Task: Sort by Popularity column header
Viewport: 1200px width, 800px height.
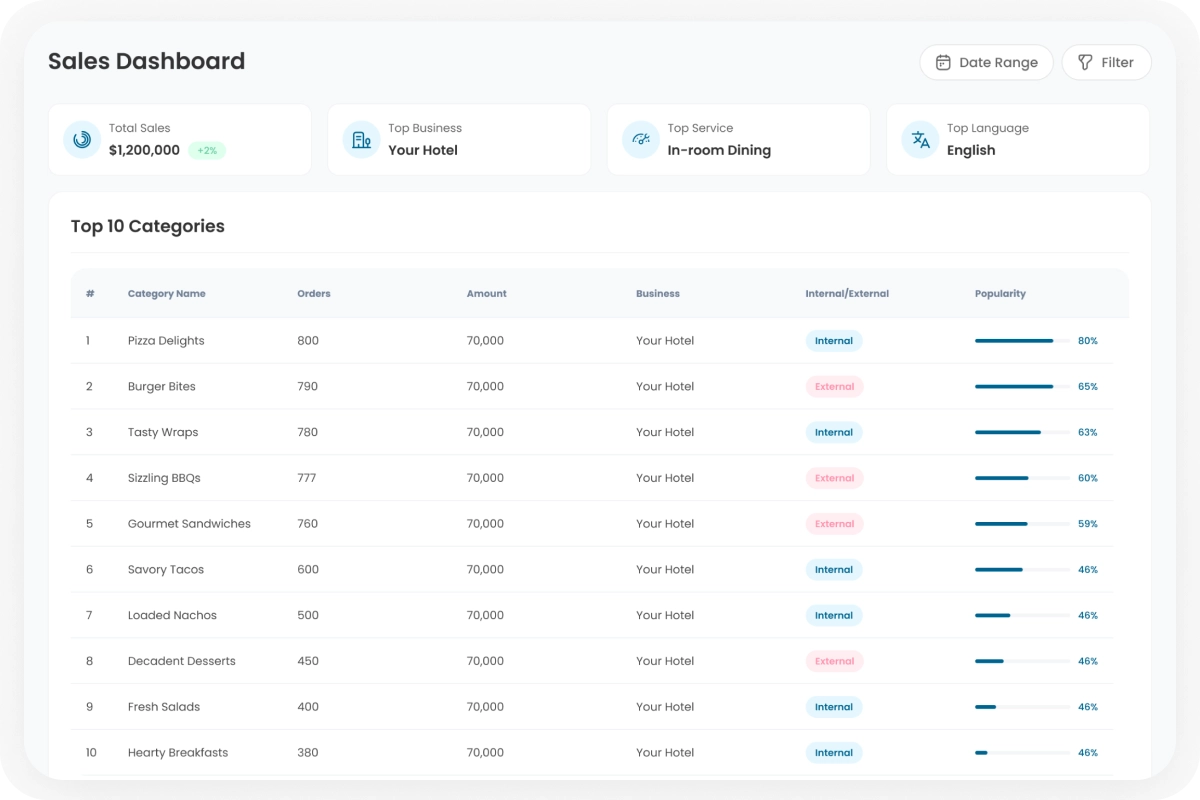Action: 1000,294
